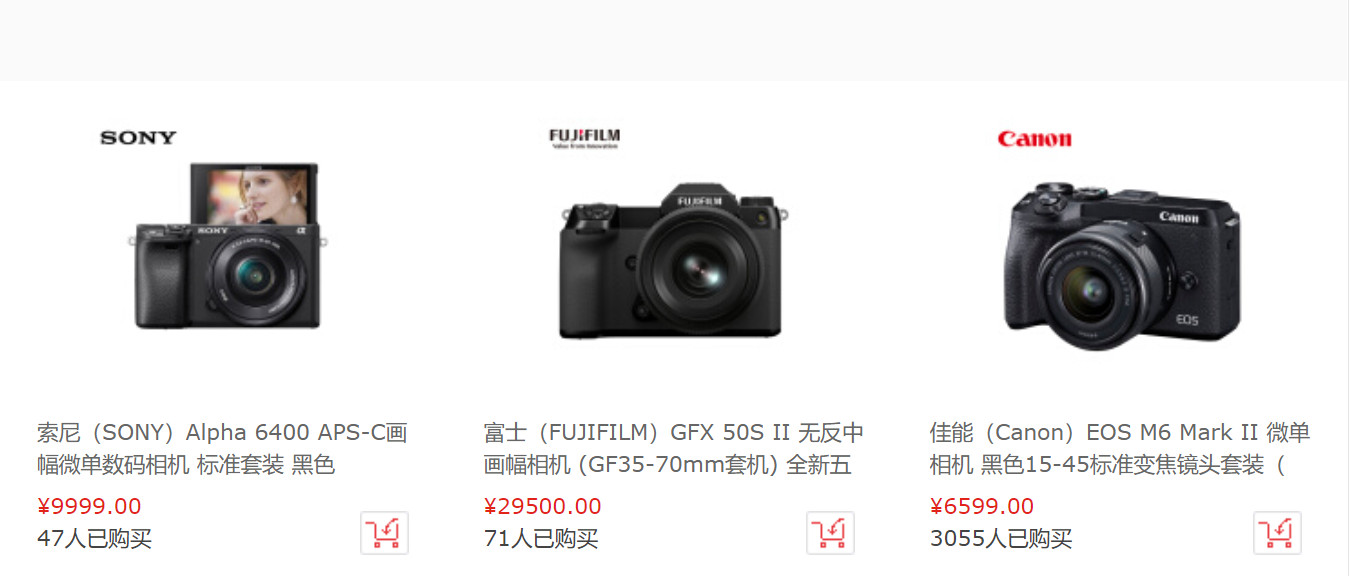Open the Canon EOS M6 camera image

tap(1122, 266)
